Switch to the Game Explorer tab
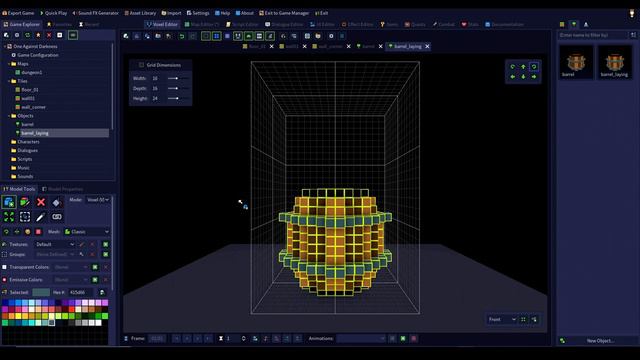Image resolution: width=640 pixels, height=360 pixels. pyautogui.click(x=22, y=24)
